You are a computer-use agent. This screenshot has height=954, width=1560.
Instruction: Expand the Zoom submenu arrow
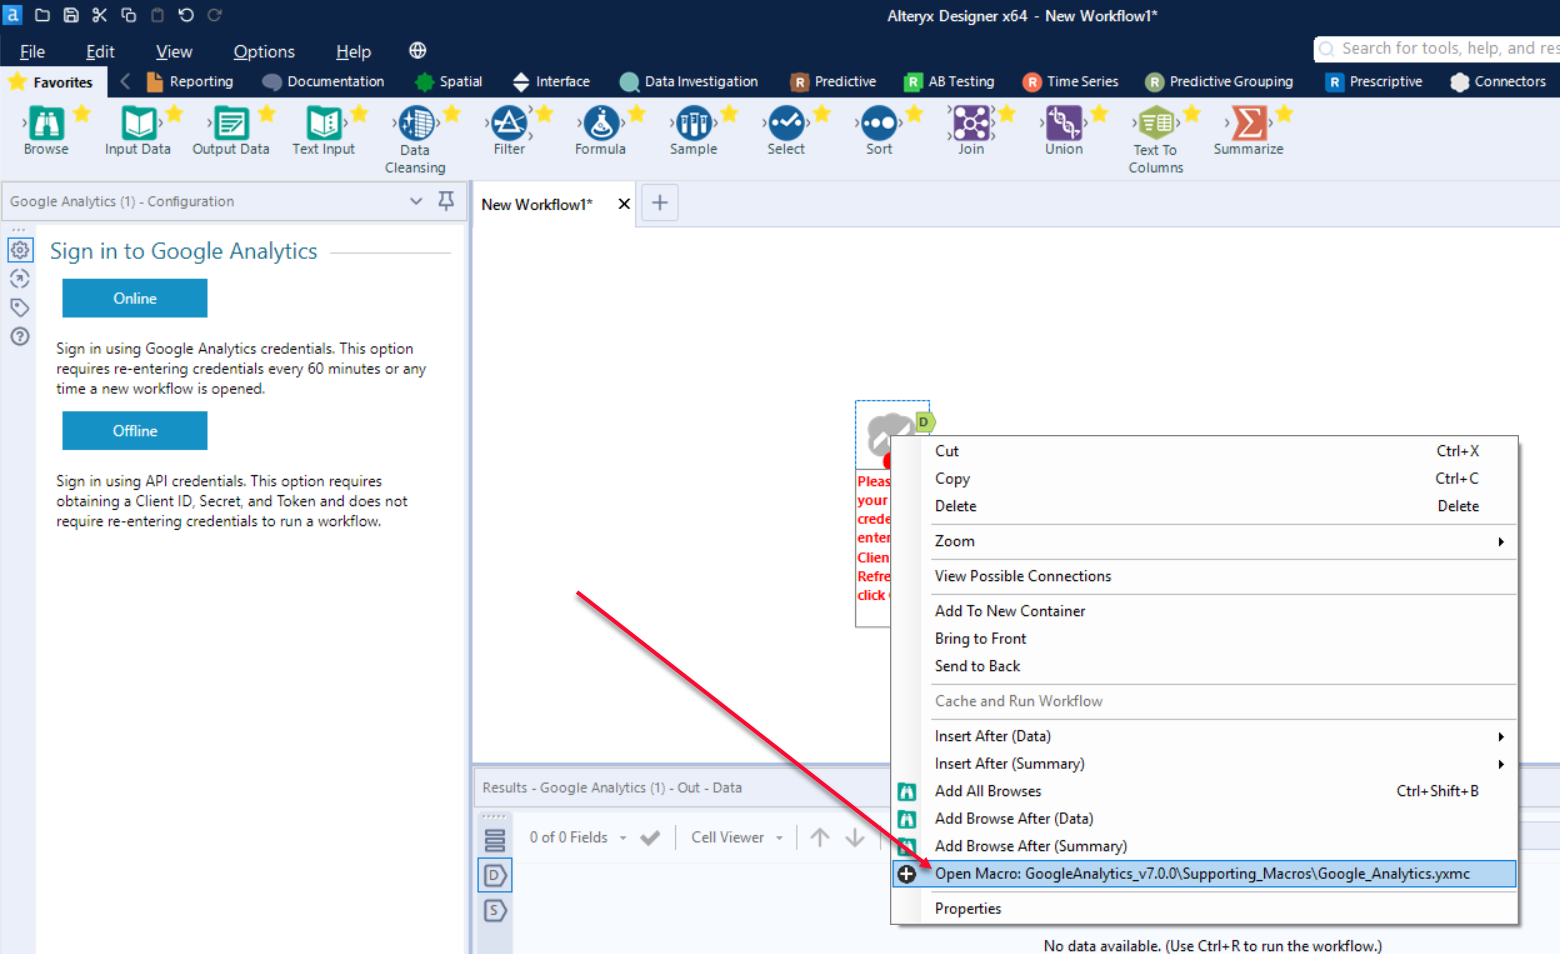1500,541
